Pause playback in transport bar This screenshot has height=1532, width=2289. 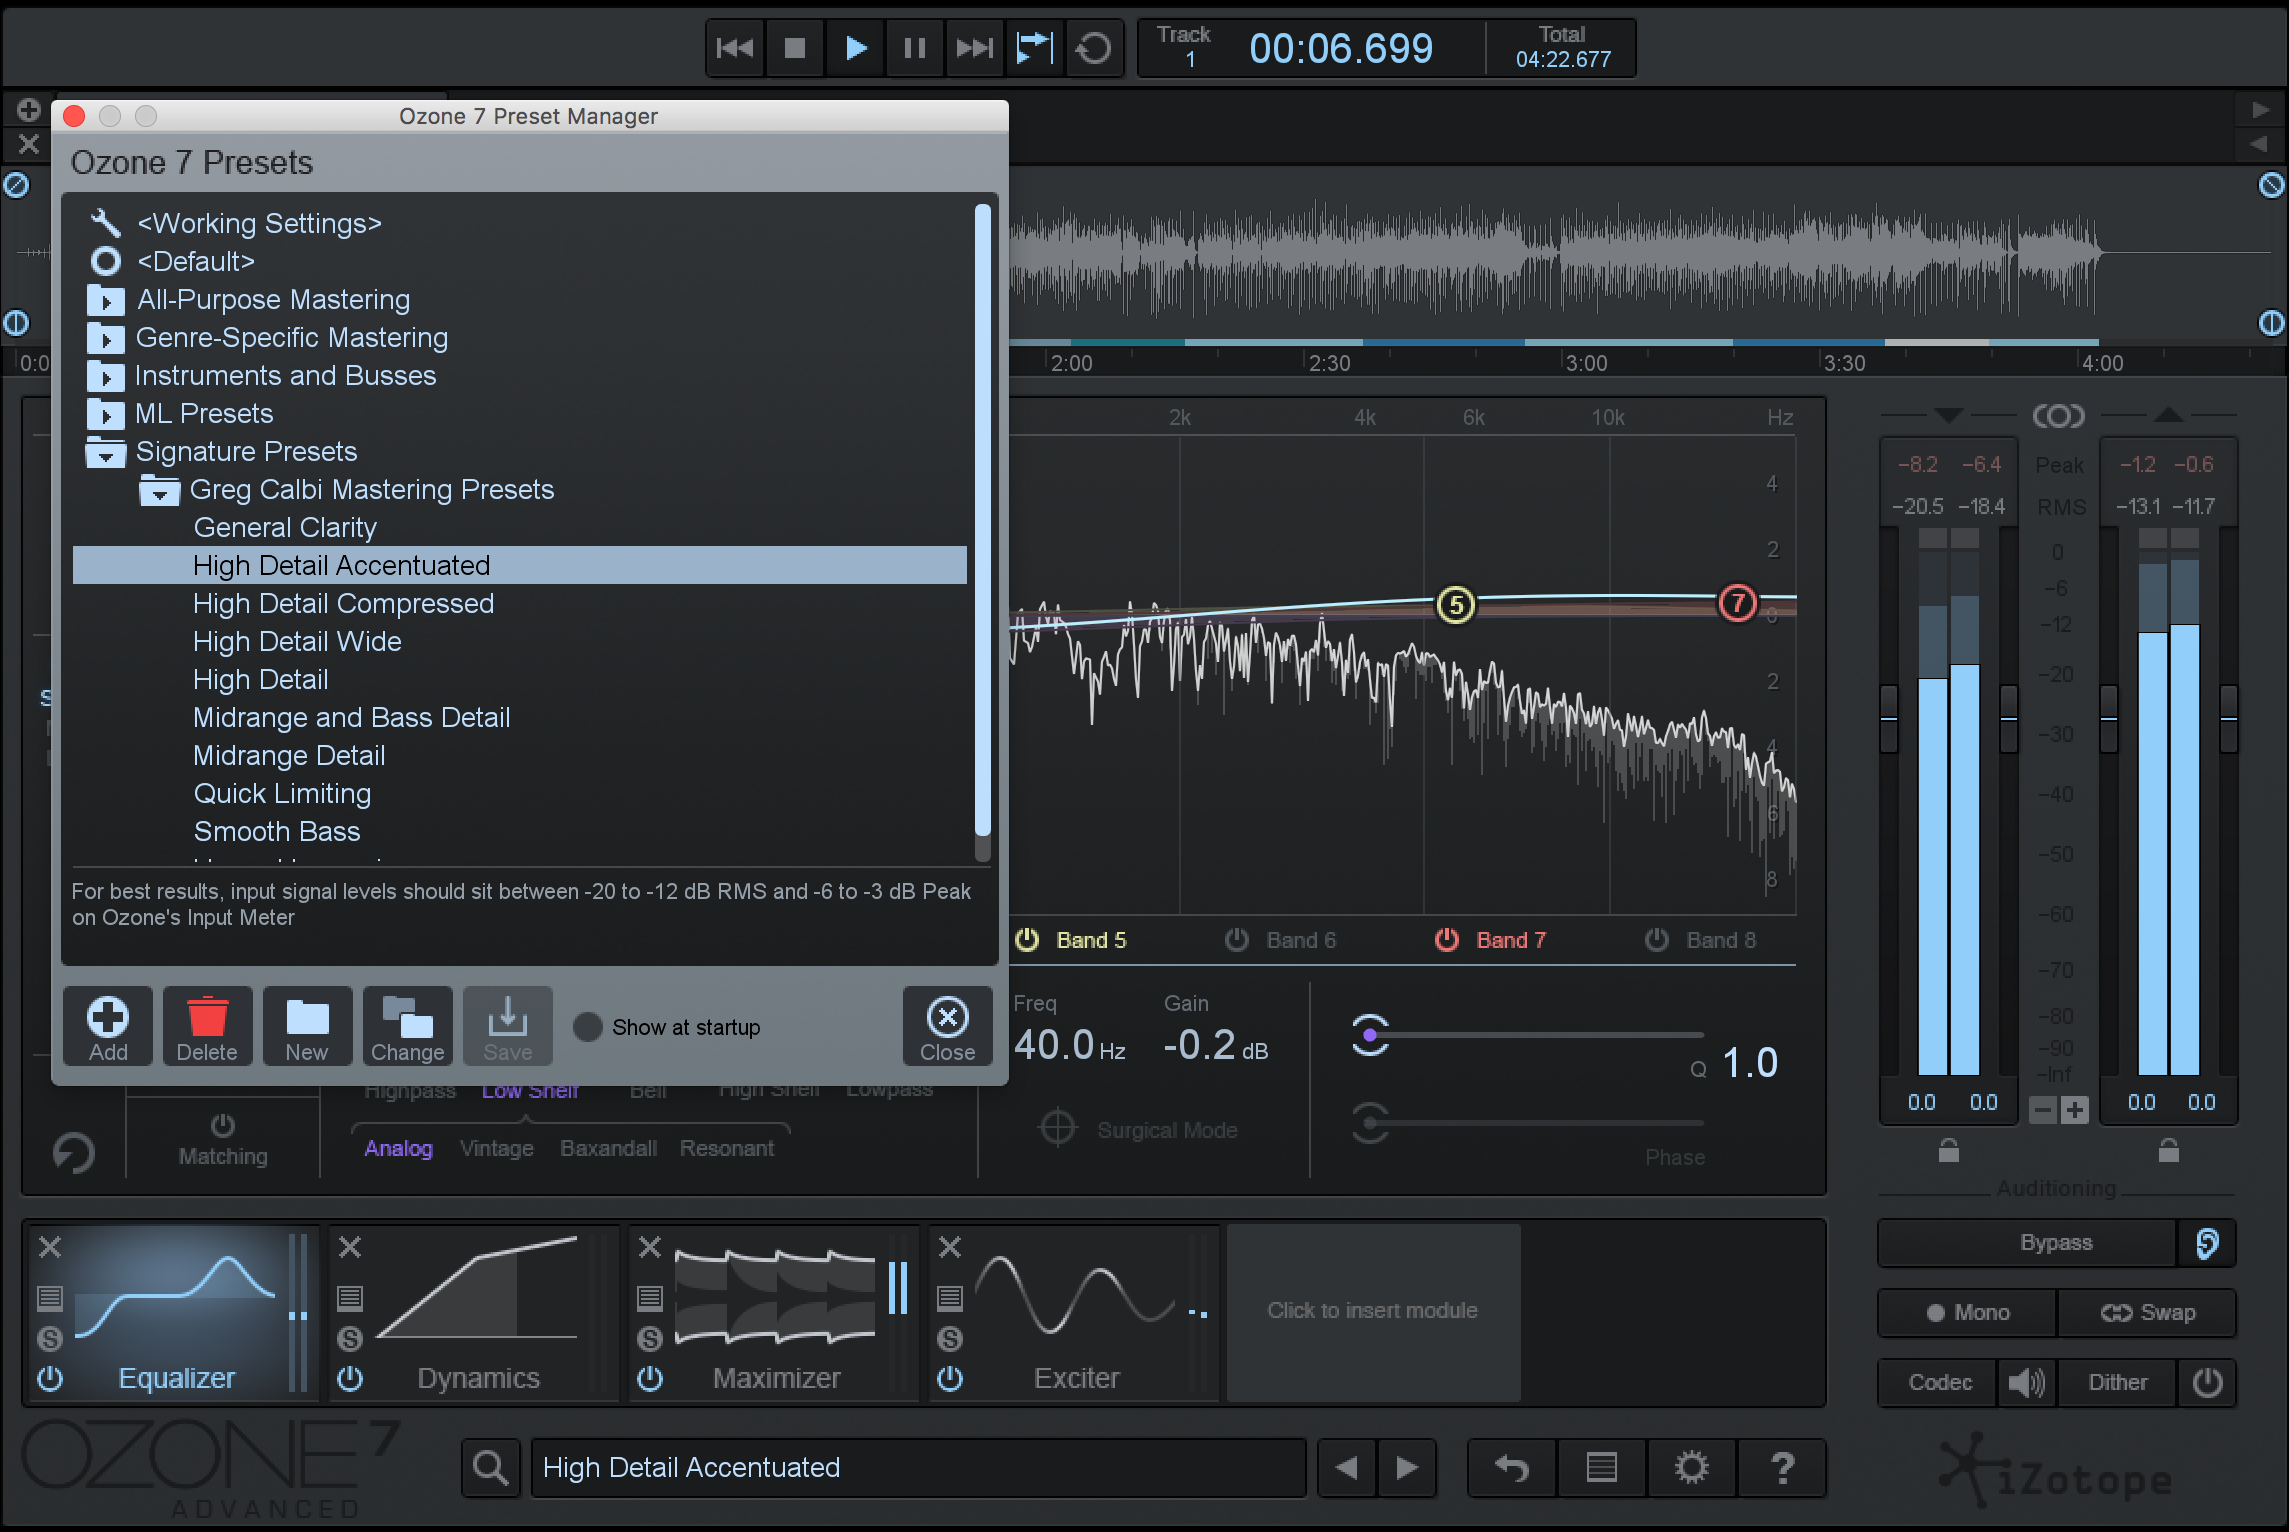(x=914, y=48)
